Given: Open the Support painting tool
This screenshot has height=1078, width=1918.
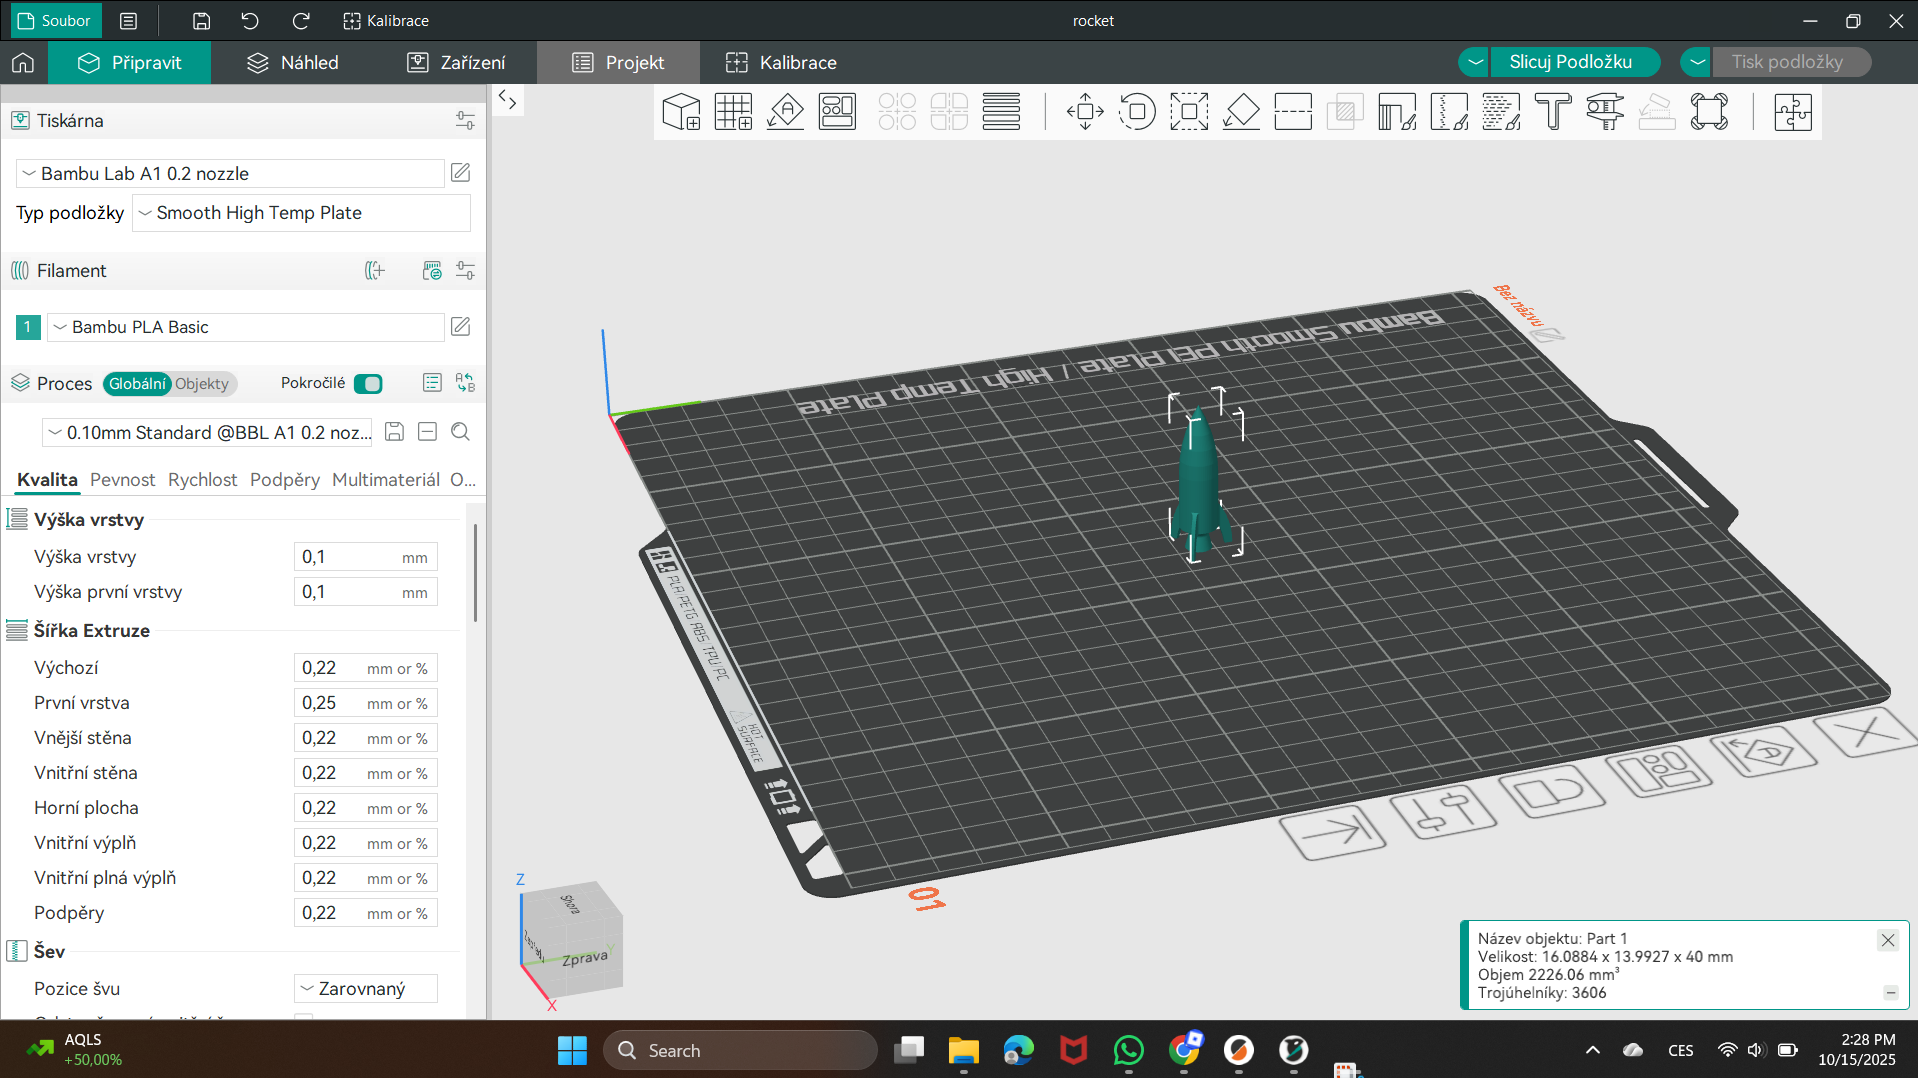Looking at the screenshot, I should (1397, 111).
